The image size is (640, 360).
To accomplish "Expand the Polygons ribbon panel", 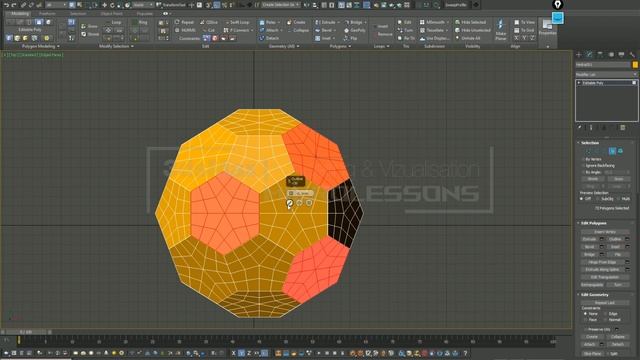I will (x=340, y=47).
